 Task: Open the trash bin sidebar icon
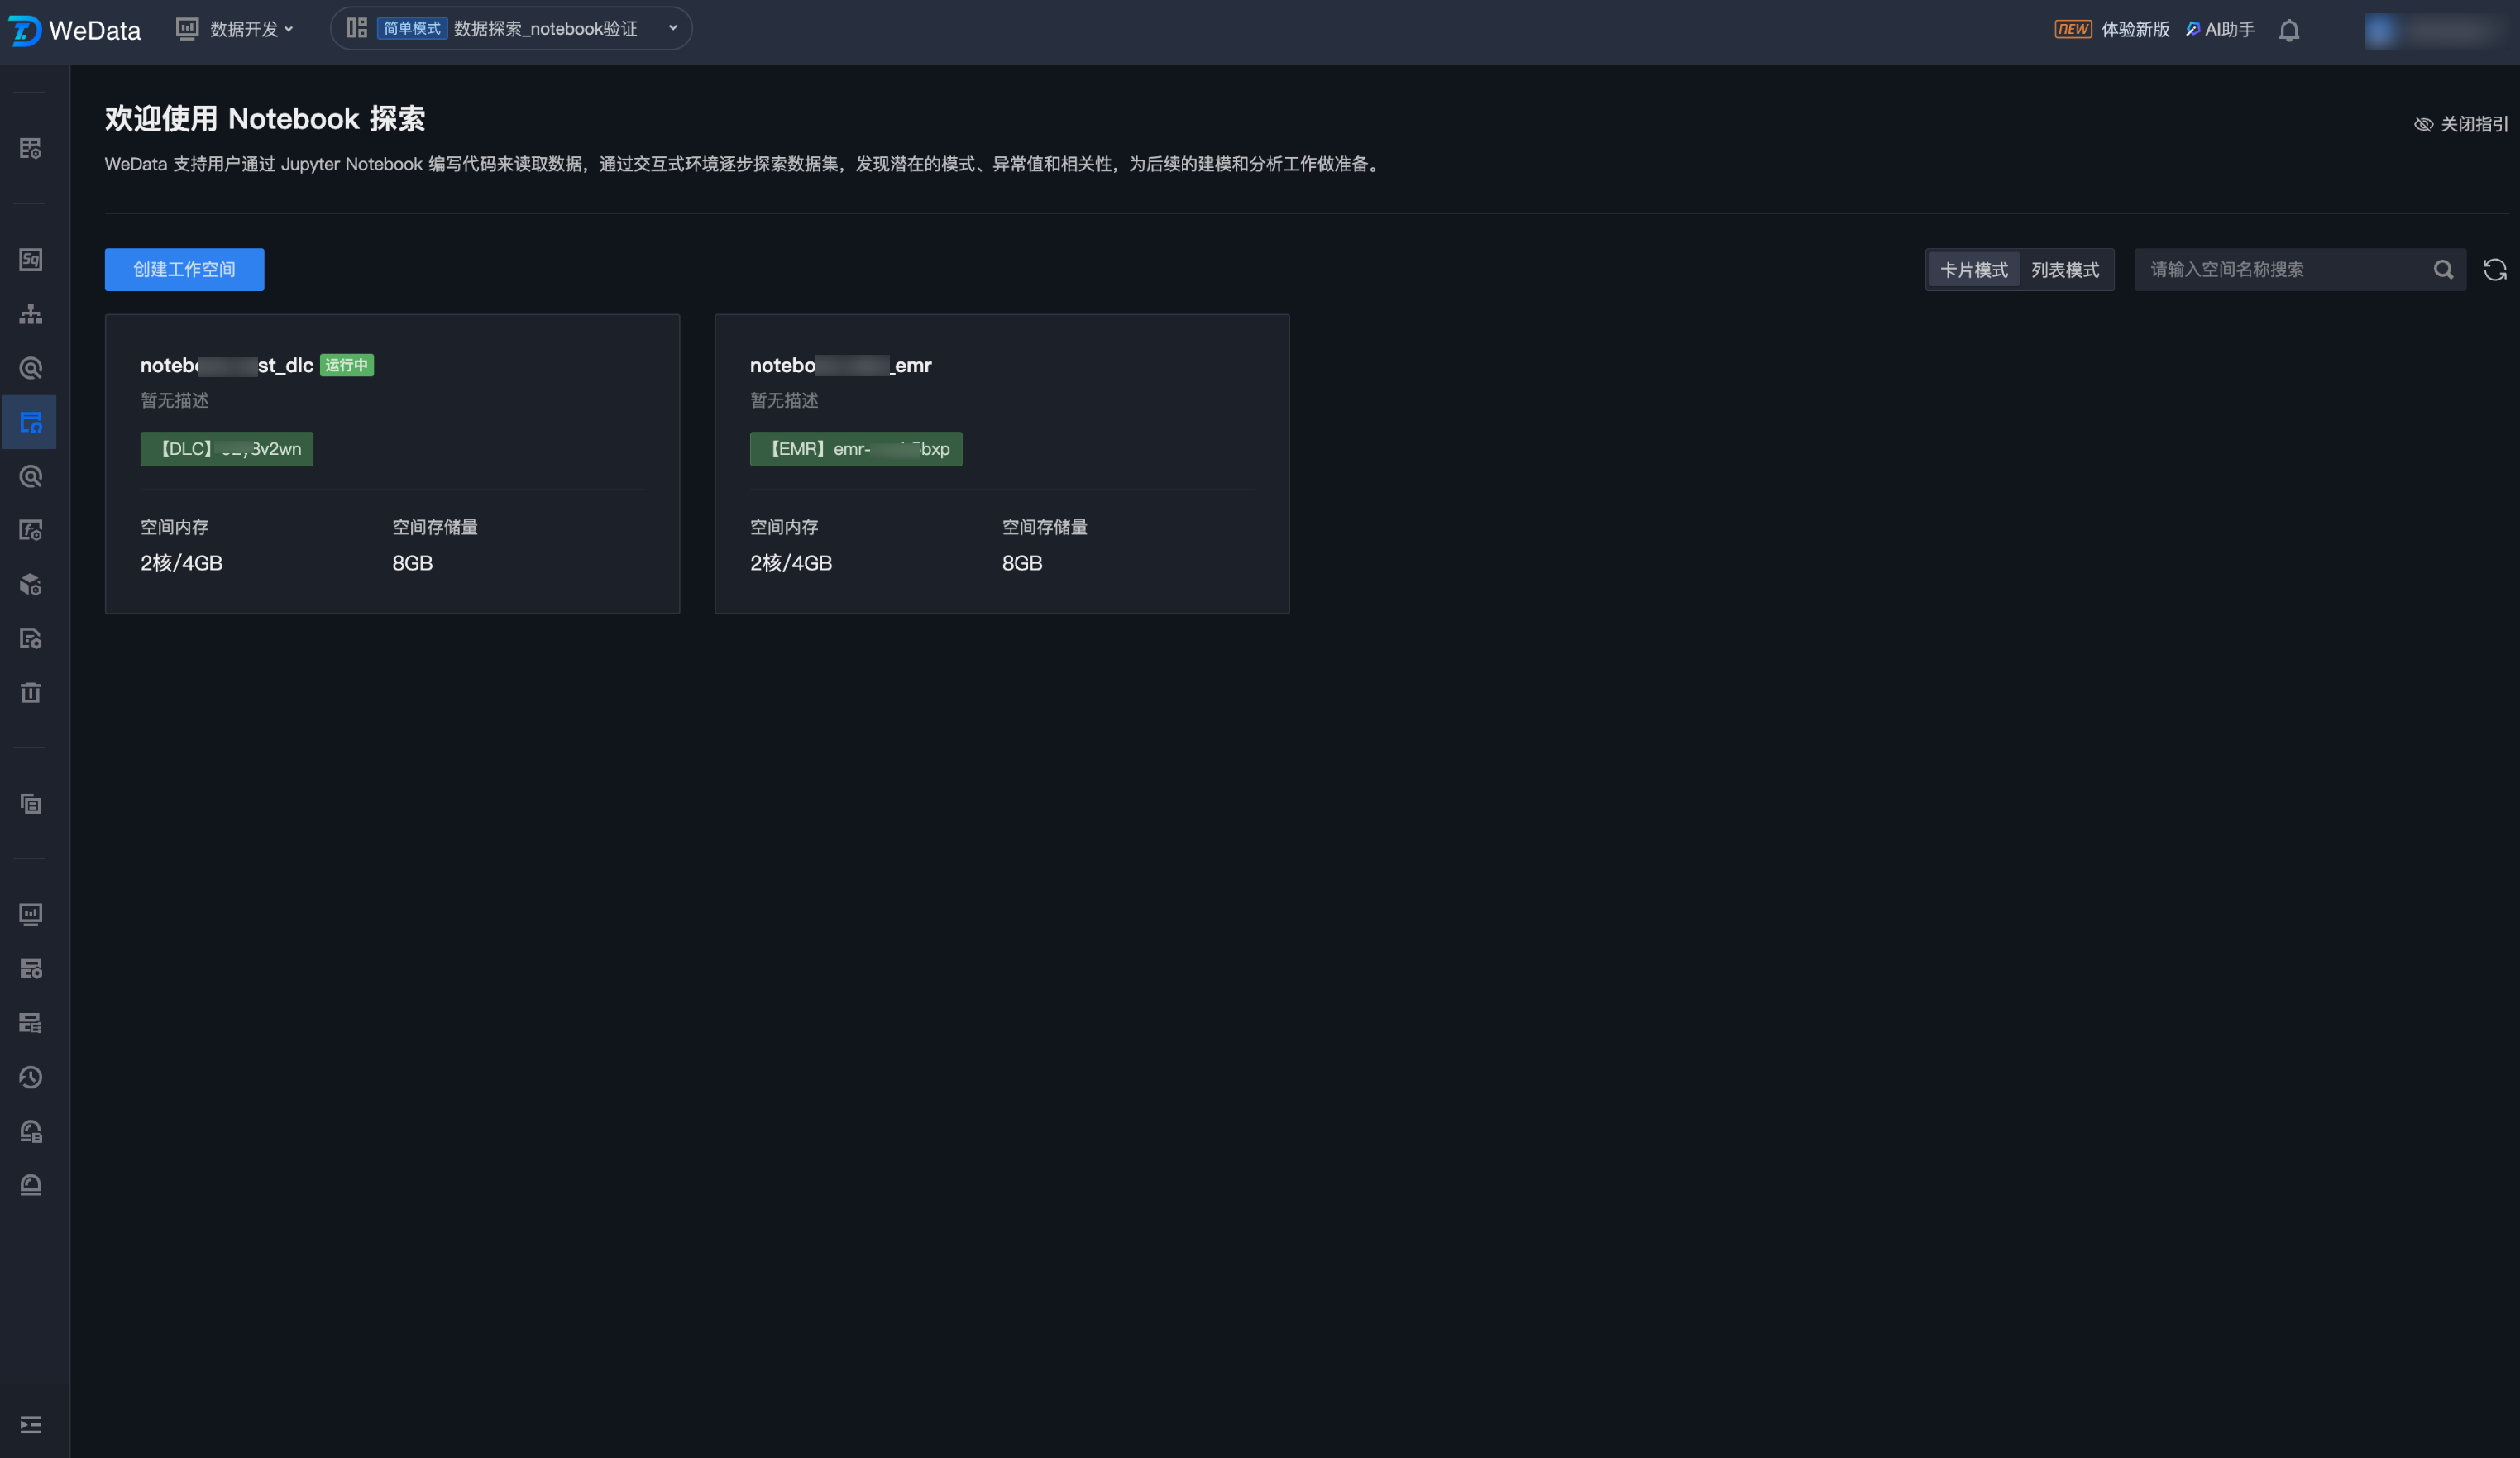(x=30, y=692)
